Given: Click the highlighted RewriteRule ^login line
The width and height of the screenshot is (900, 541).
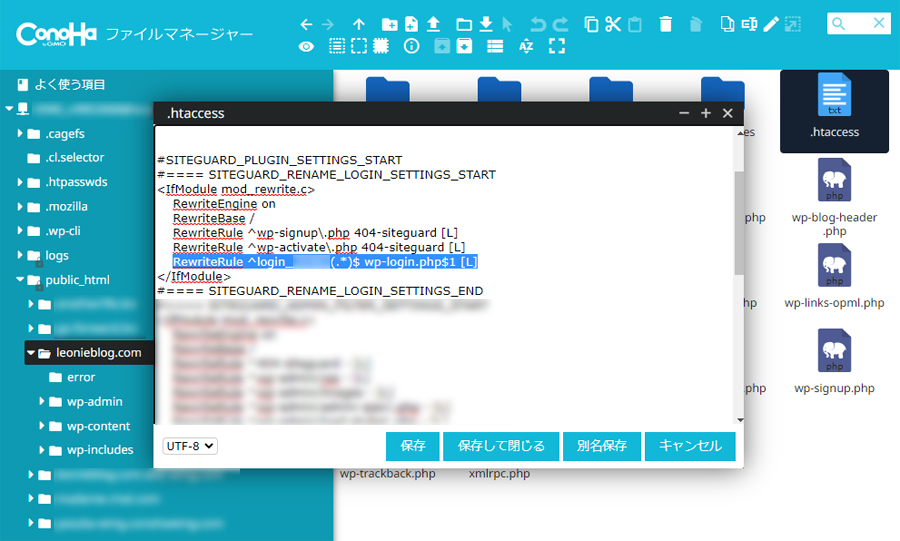Looking at the screenshot, I should pos(325,262).
